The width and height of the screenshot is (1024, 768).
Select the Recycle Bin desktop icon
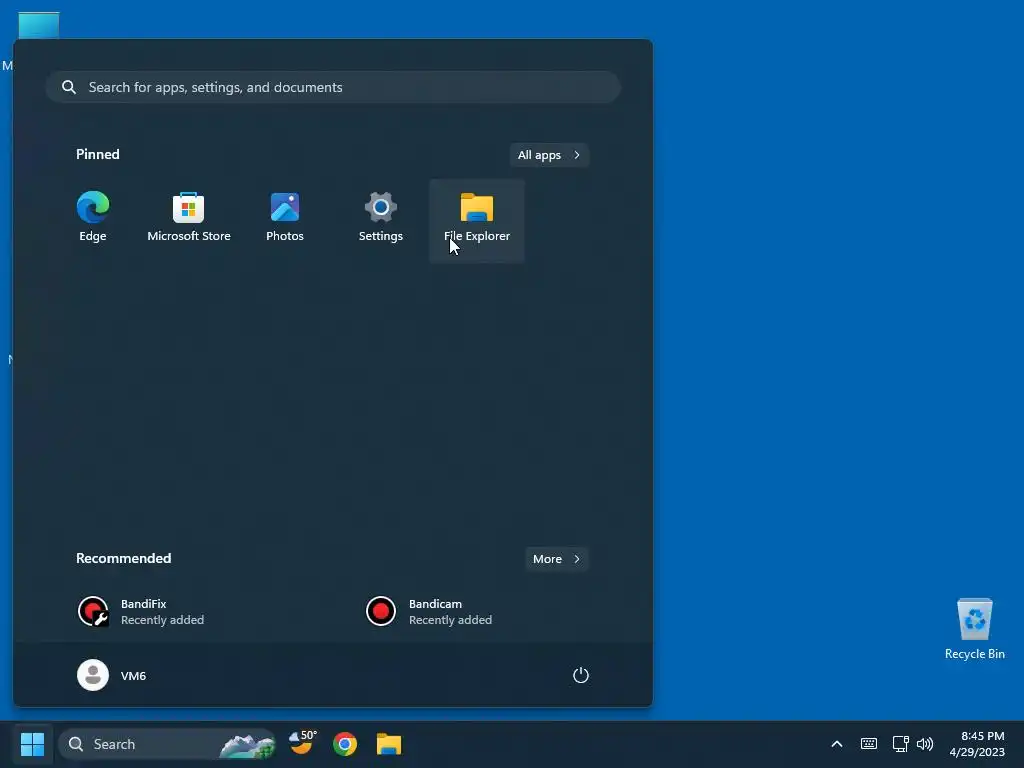(974, 629)
